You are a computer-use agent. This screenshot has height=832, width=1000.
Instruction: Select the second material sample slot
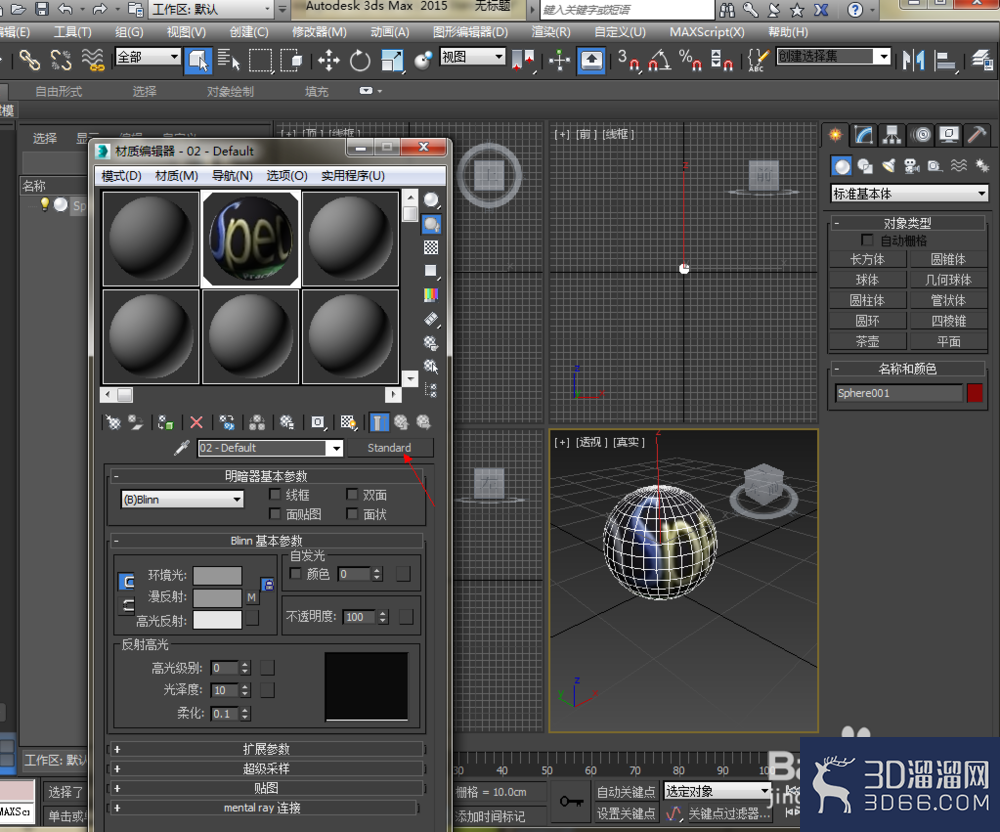250,238
